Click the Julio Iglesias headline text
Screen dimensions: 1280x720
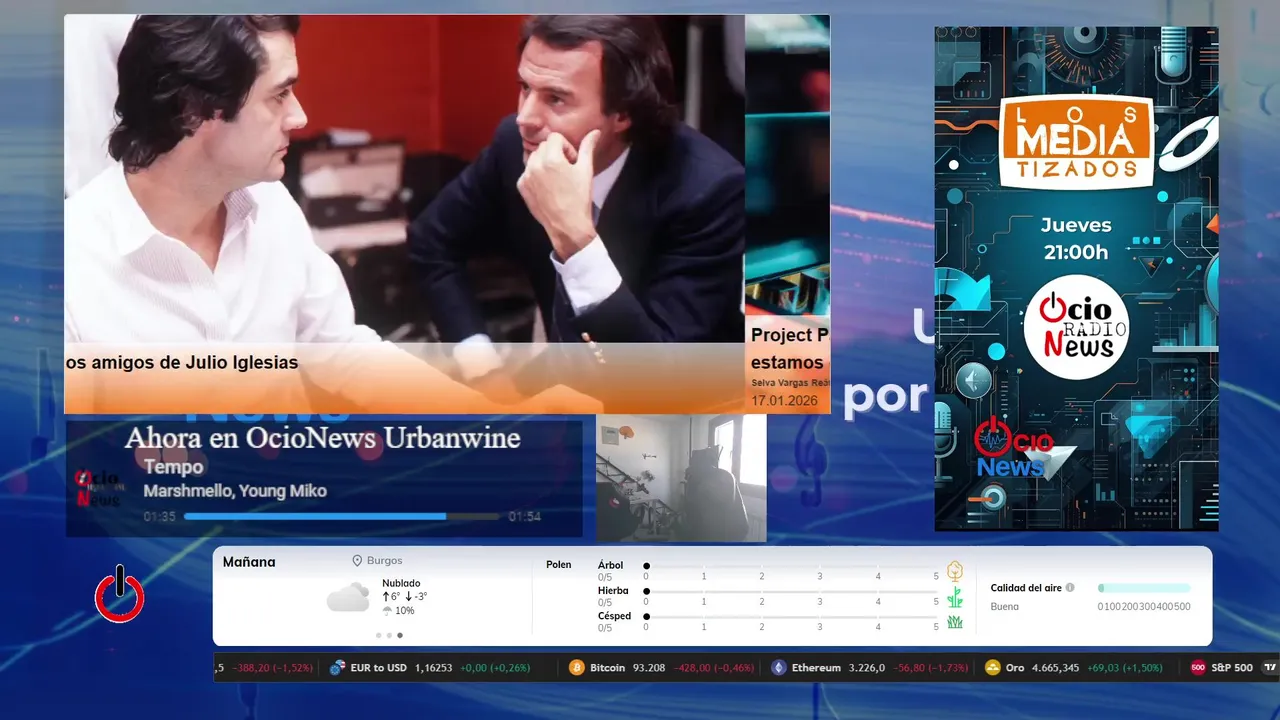(x=182, y=363)
